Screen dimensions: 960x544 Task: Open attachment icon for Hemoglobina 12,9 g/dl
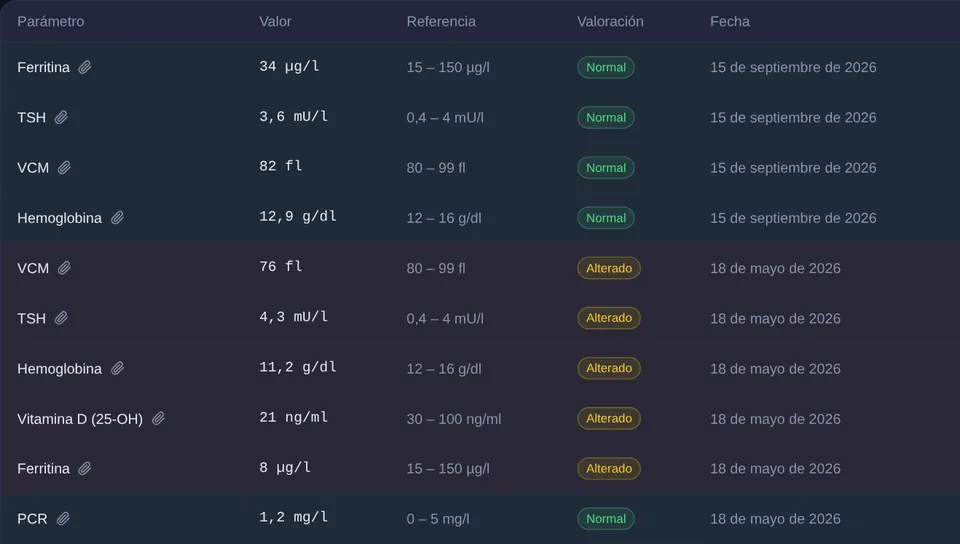[x=117, y=218]
